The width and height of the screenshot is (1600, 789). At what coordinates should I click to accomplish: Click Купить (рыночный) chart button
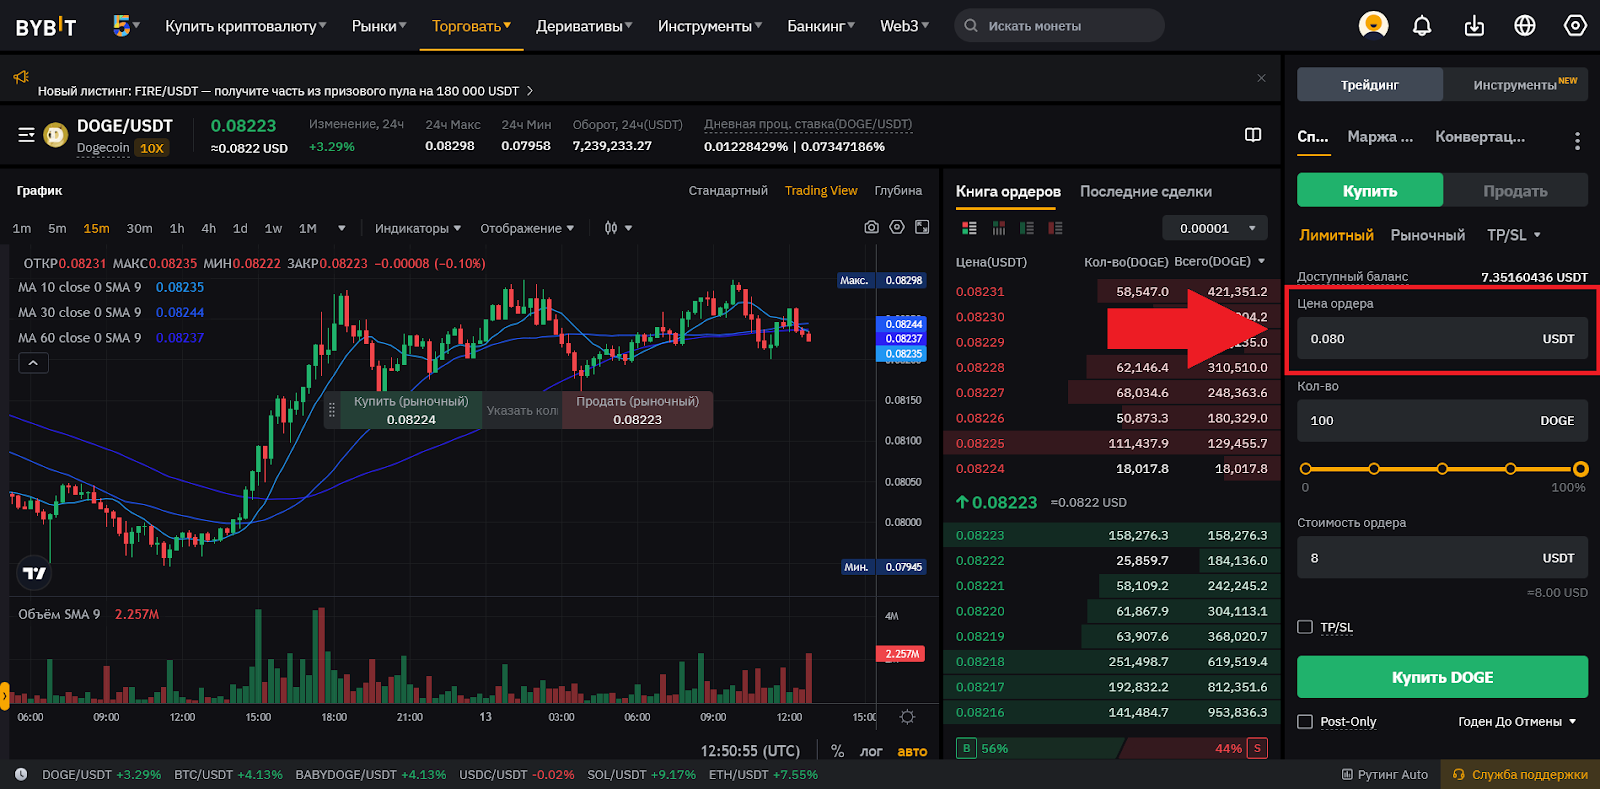[x=411, y=410]
